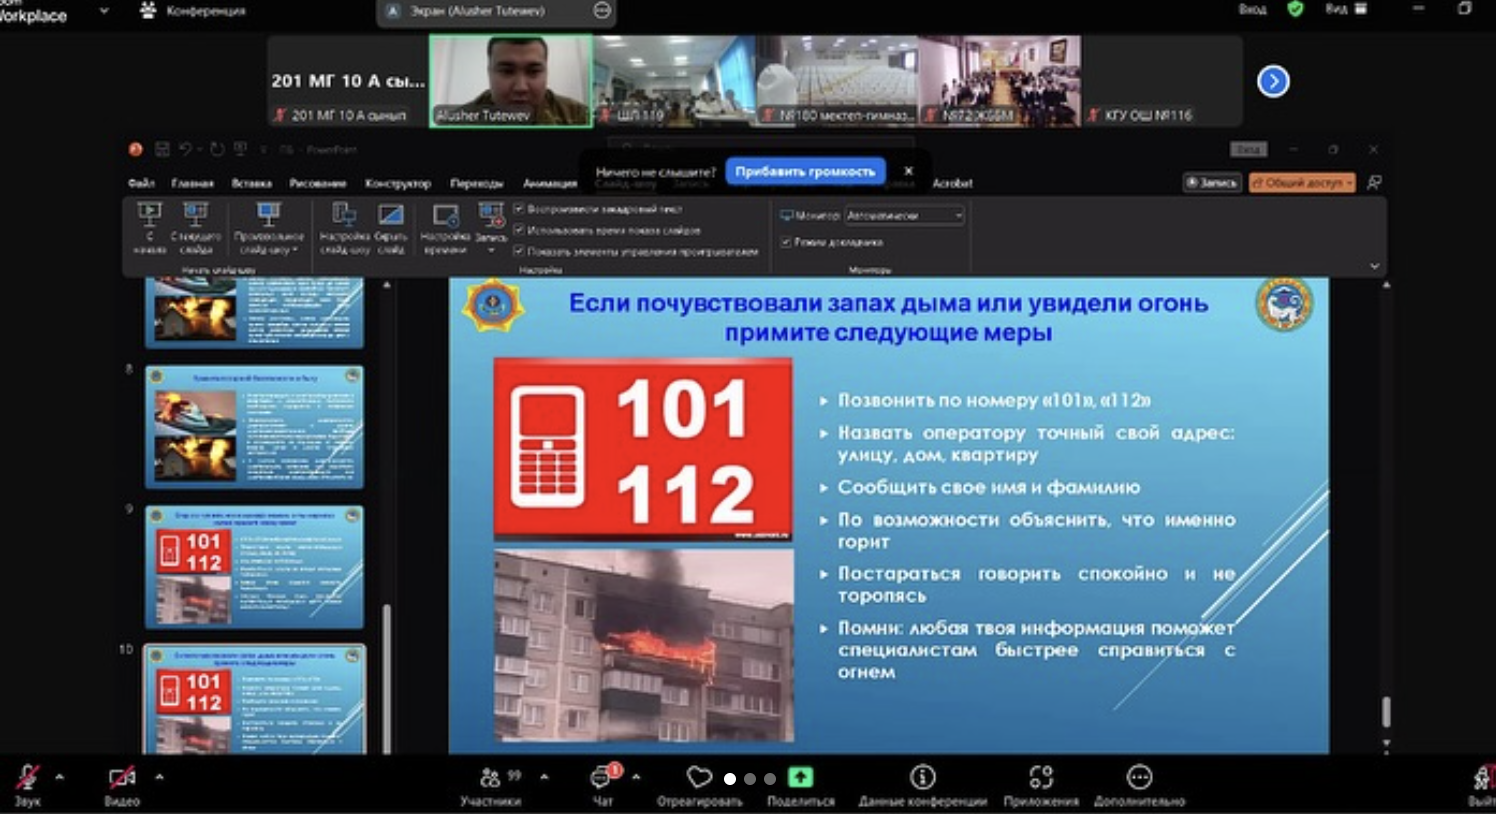Click the 'Прибавить громкость' button
Viewport: 1496px width, 814px height.
(x=805, y=171)
